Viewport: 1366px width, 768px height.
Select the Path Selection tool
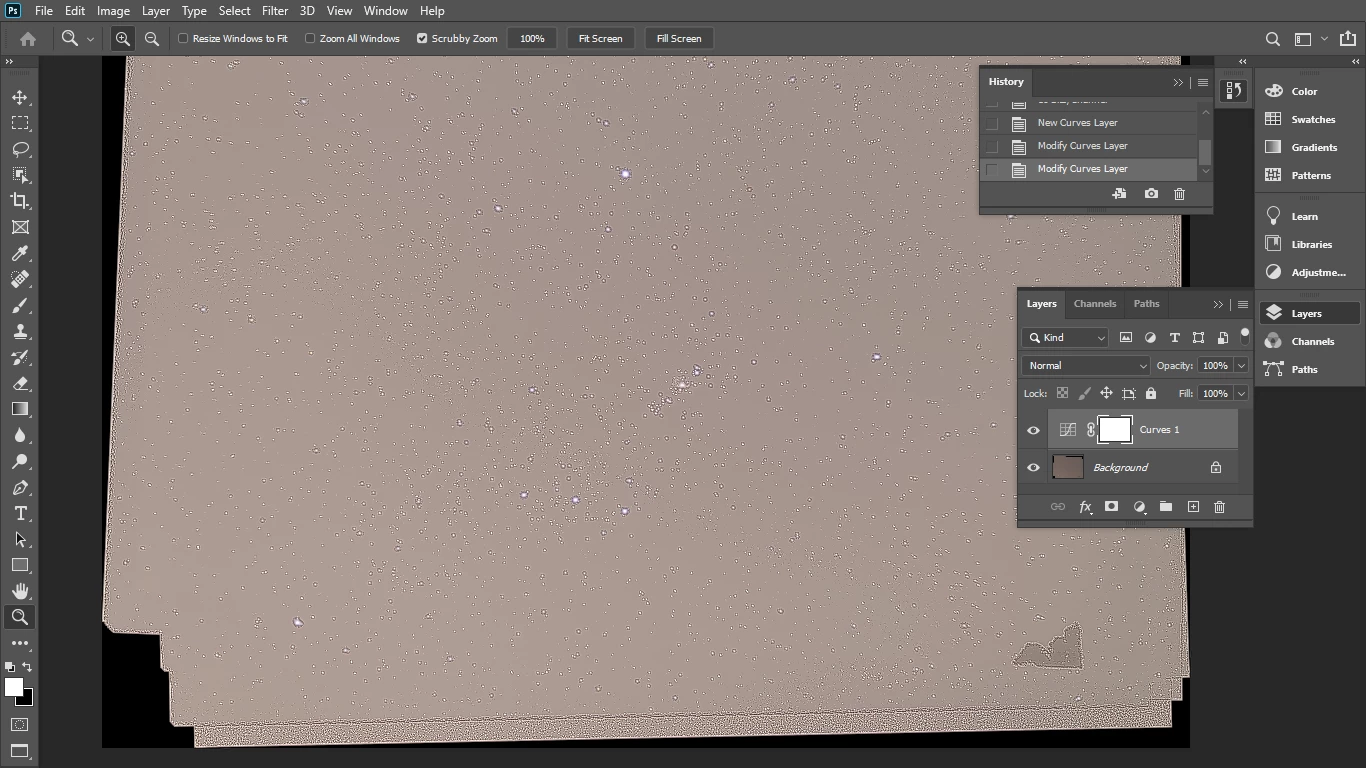coord(20,539)
